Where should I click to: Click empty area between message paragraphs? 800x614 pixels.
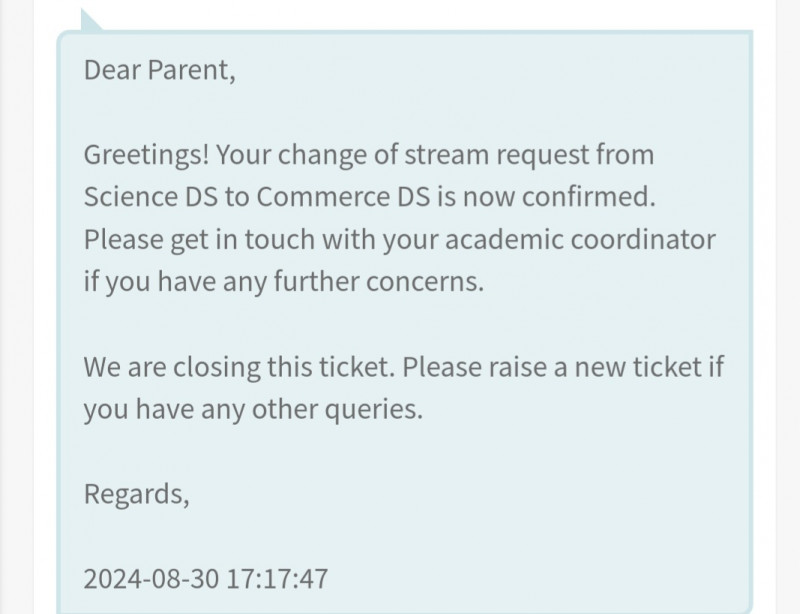point(400,325)
